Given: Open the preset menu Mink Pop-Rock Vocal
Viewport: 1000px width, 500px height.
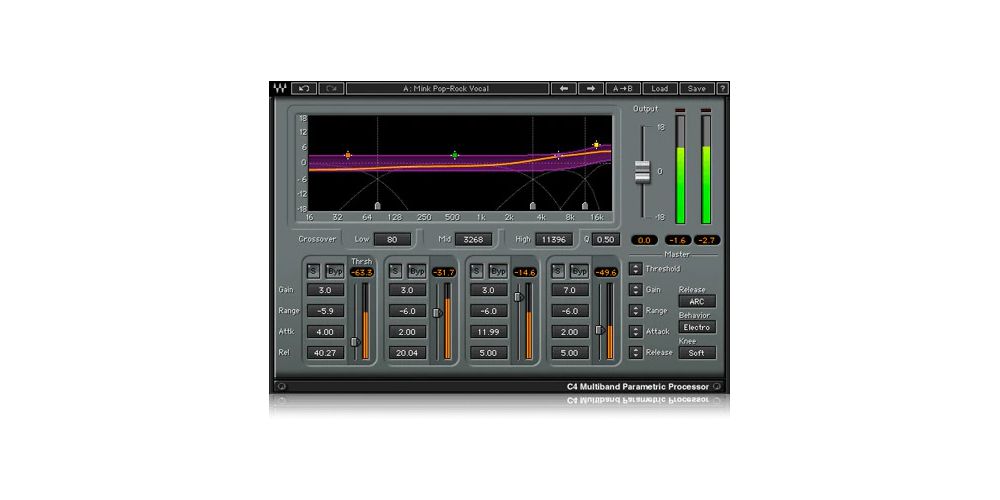Looking at the screenshot, I should tap(448, 89).
